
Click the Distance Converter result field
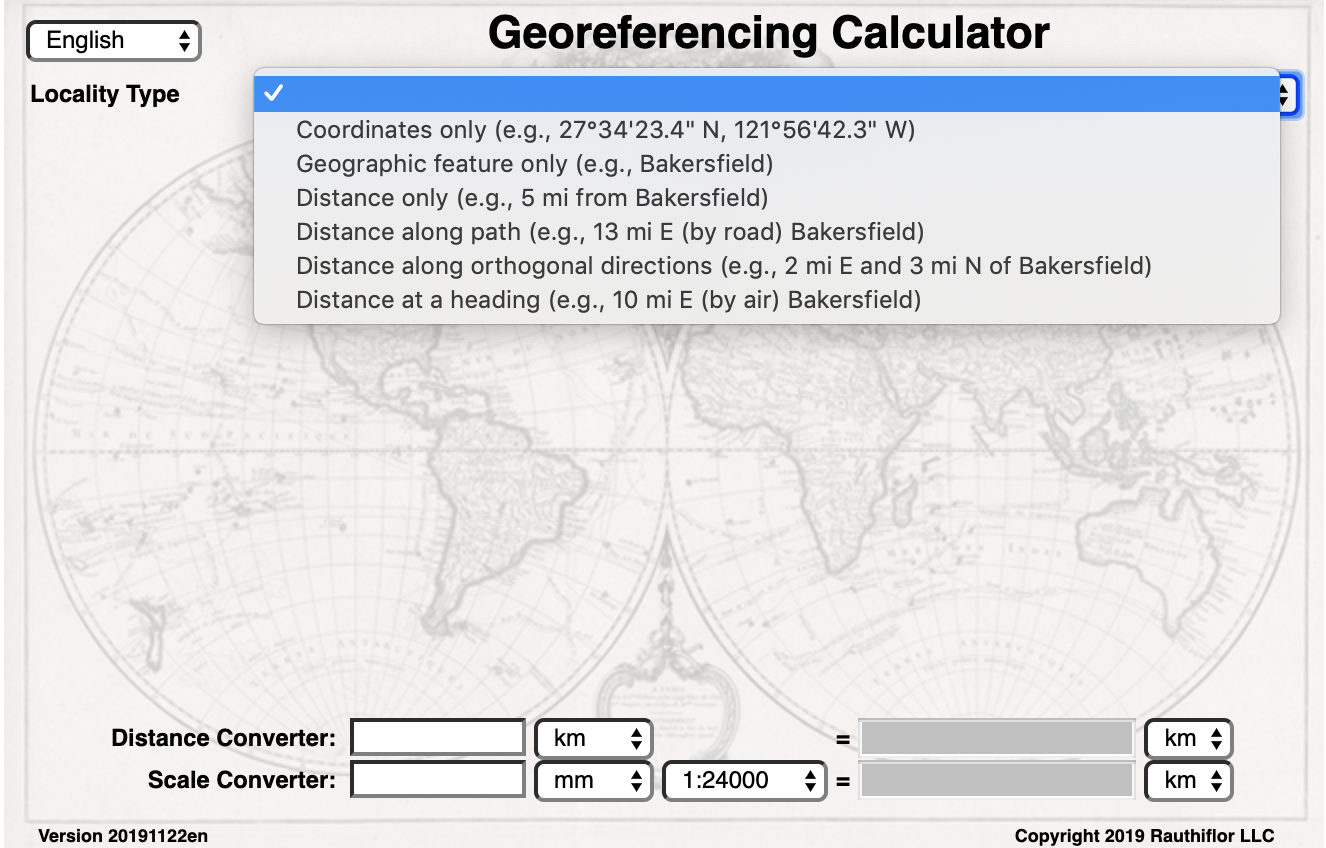998,738
